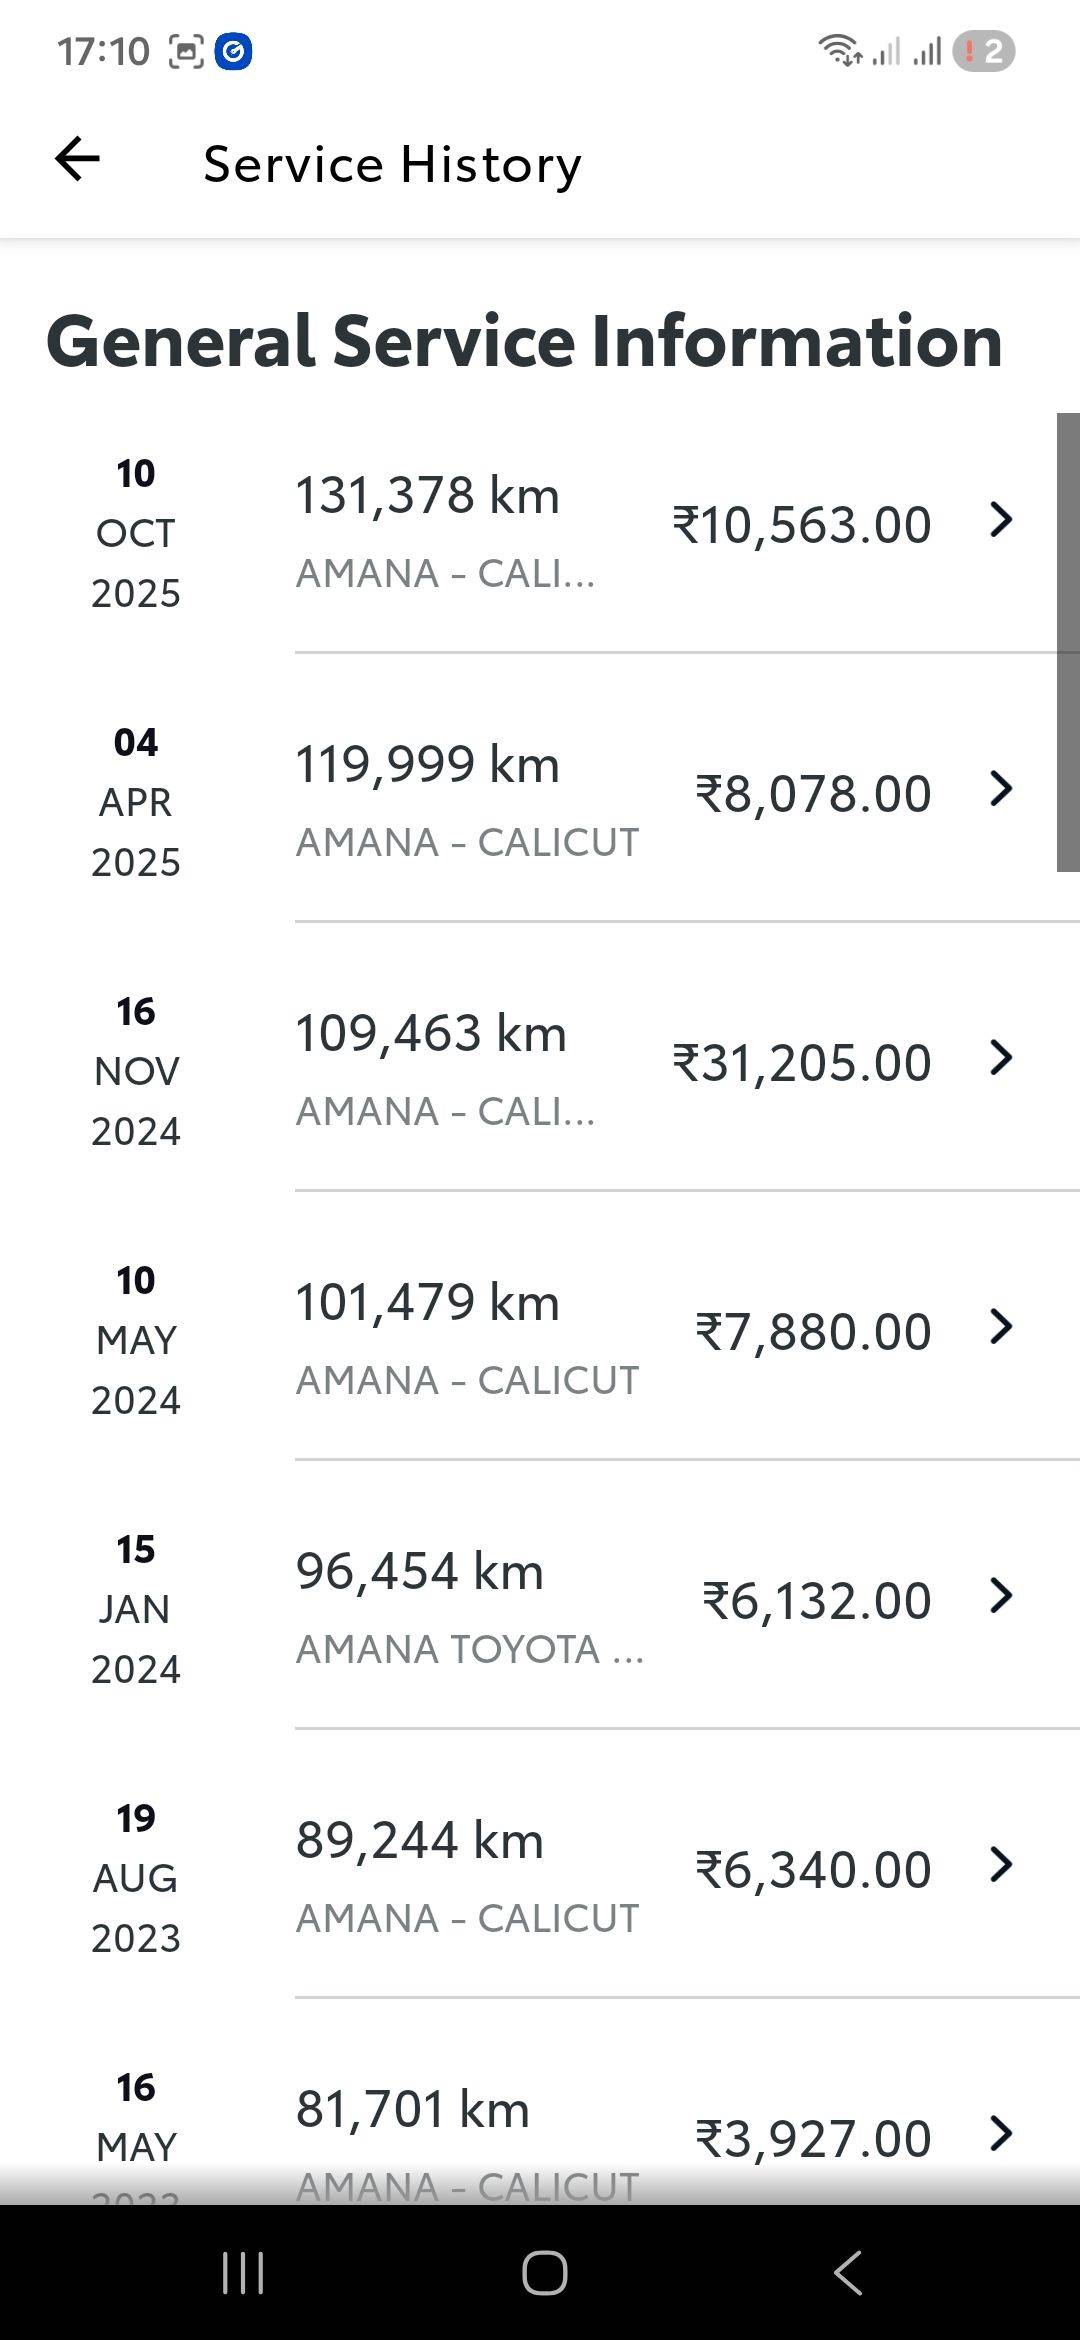Screen dimensions: 1080x2340
Task: Click the vertical scrollbar handle
Action: click(1068, 642)
